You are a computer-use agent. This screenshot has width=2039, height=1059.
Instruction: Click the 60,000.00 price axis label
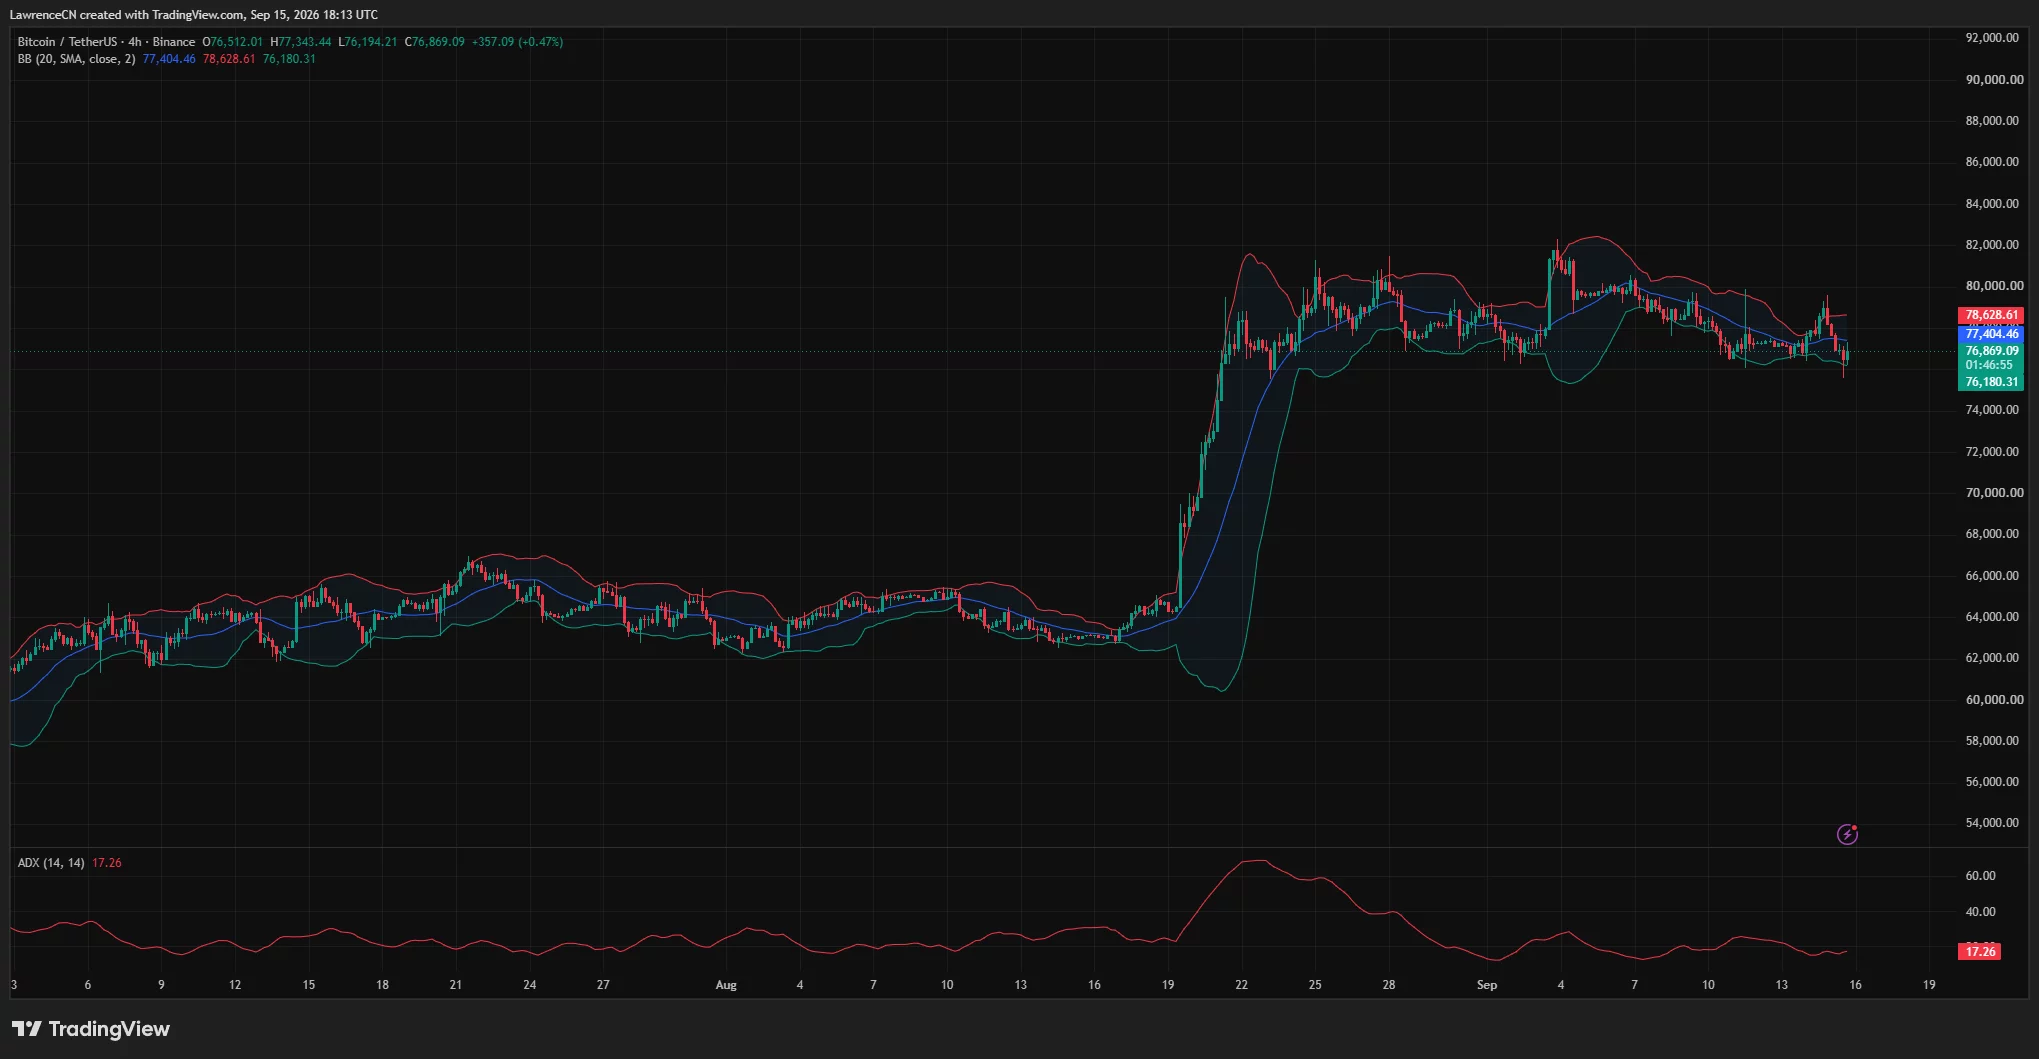point(1992,700)
